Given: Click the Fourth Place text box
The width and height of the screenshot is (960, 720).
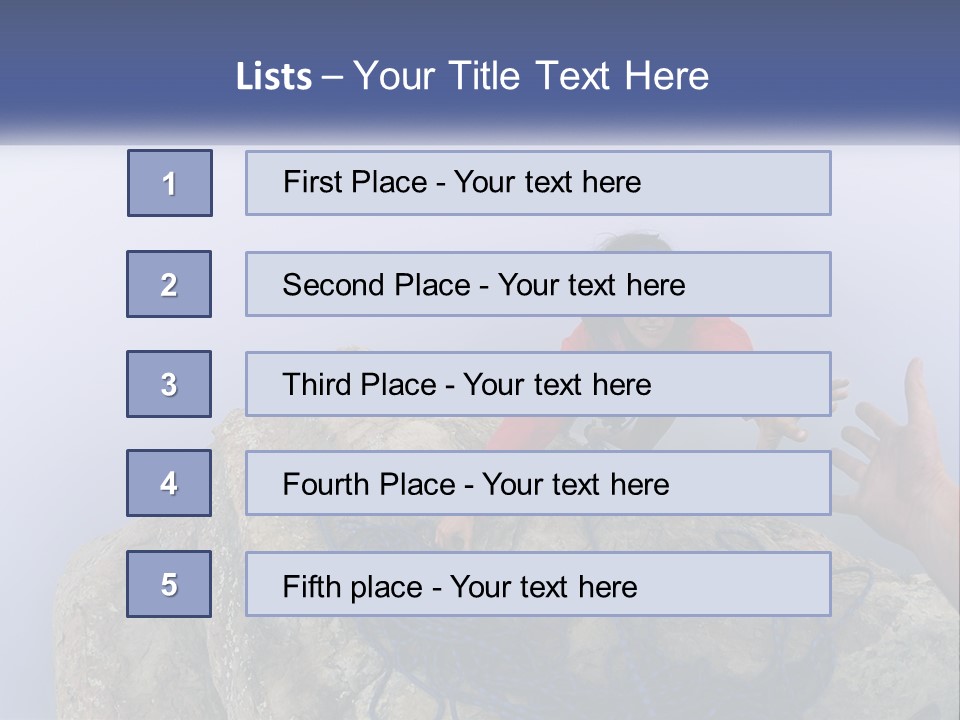Looking at the screenshot, I should (x=538, y=483).
